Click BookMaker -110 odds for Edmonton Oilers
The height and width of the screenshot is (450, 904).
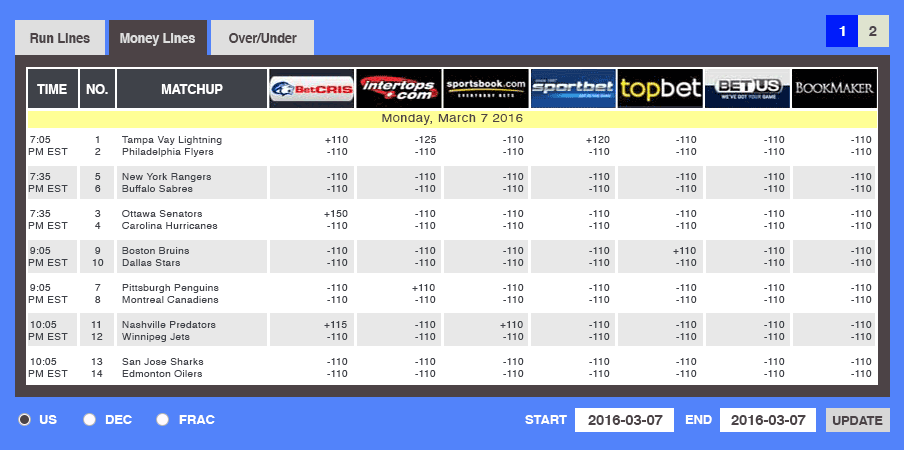click(x=860, y=374)
